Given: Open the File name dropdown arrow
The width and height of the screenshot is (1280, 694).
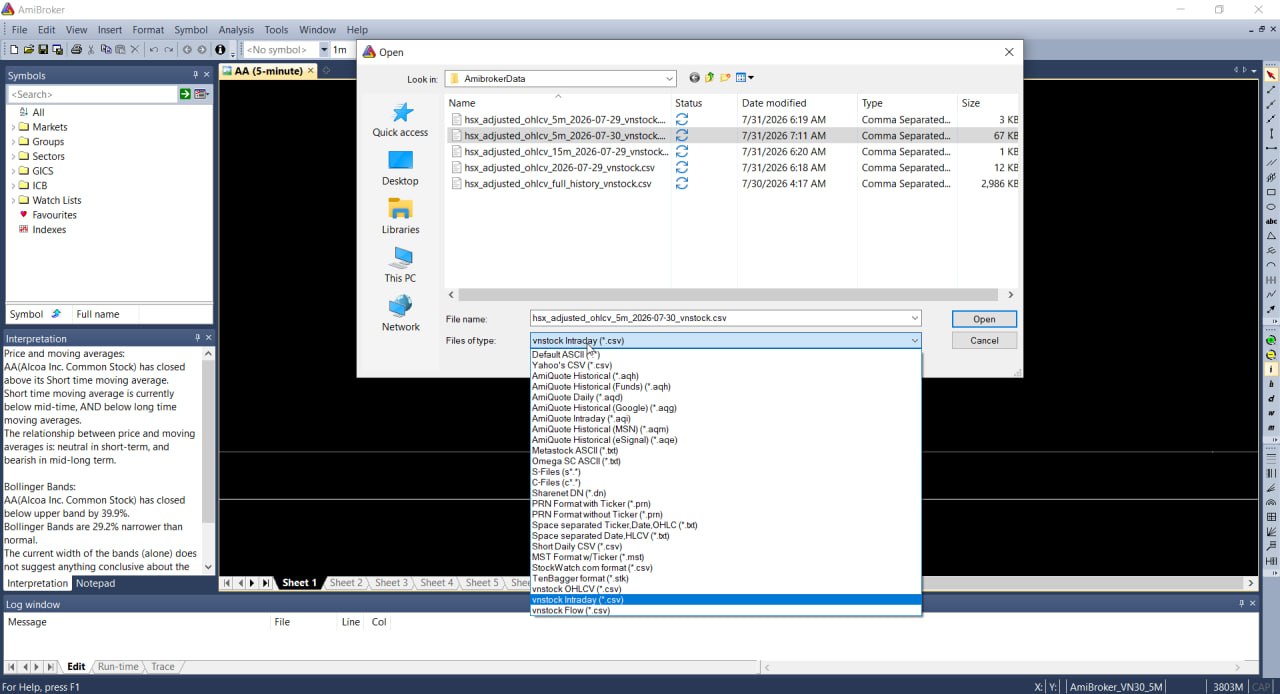Looking at the screenshot, I should (x=914, y=318).
